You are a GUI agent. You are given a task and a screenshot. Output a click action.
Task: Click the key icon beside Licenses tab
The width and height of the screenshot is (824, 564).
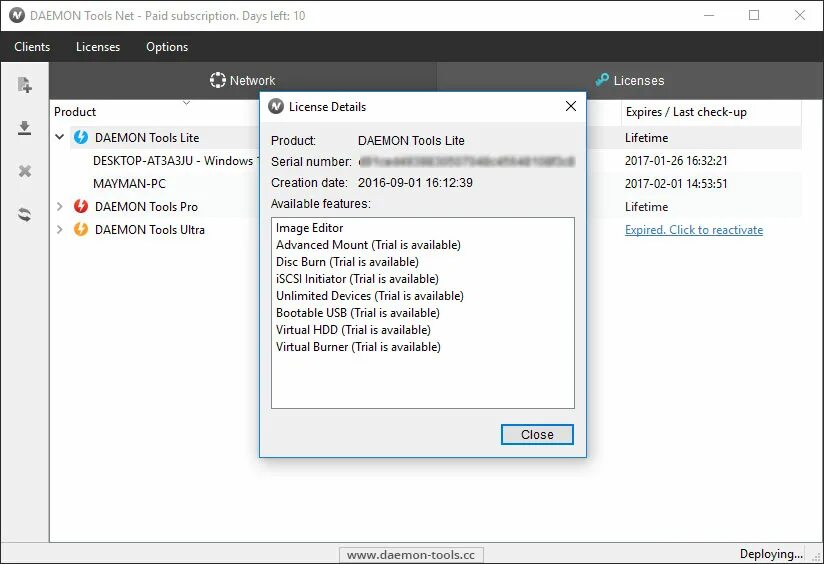click(602, 79)
